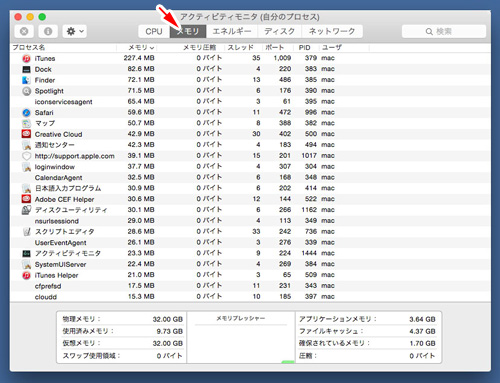The width and height of the screenshot is (500, 383).
Task: Click the quit process toolbar button
Action: [24, 31]
